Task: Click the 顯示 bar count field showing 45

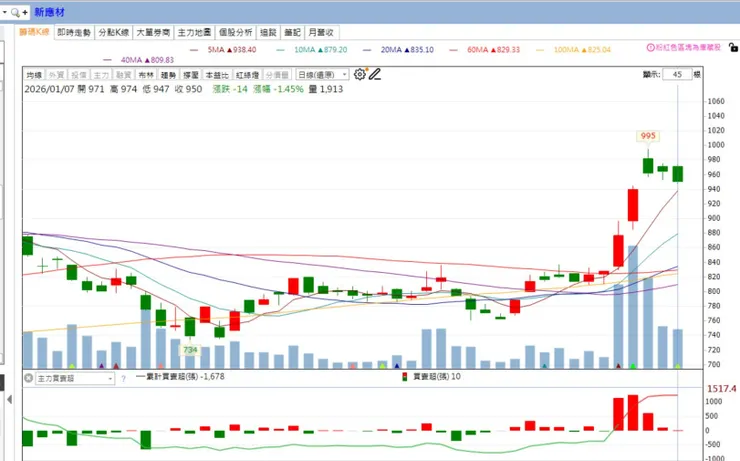Action: 677,75
